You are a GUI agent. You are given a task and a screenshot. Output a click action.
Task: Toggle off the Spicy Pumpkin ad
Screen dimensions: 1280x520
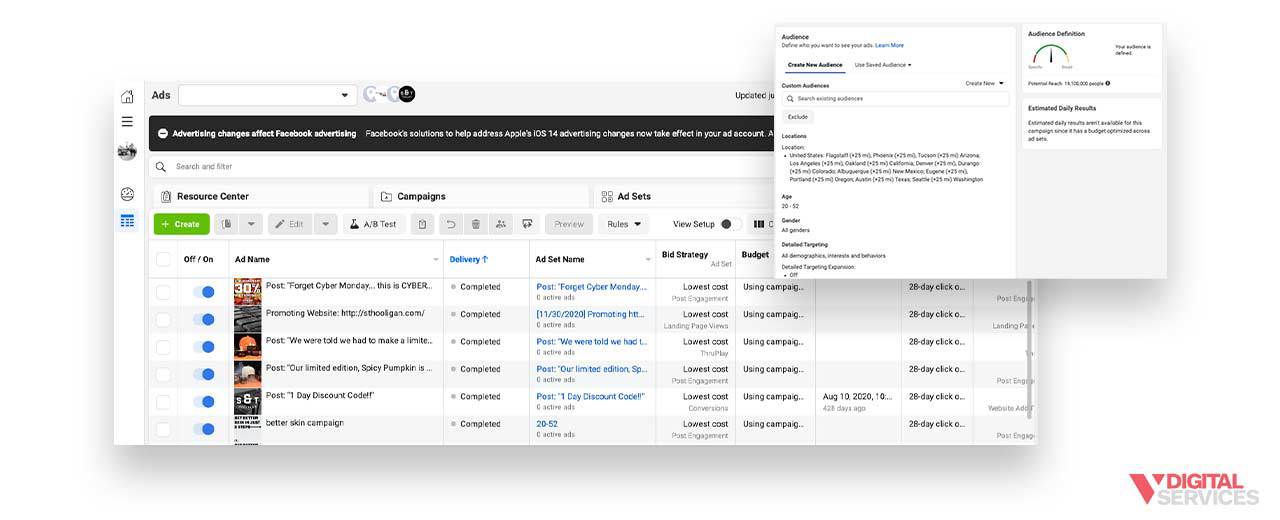[204, 375]
